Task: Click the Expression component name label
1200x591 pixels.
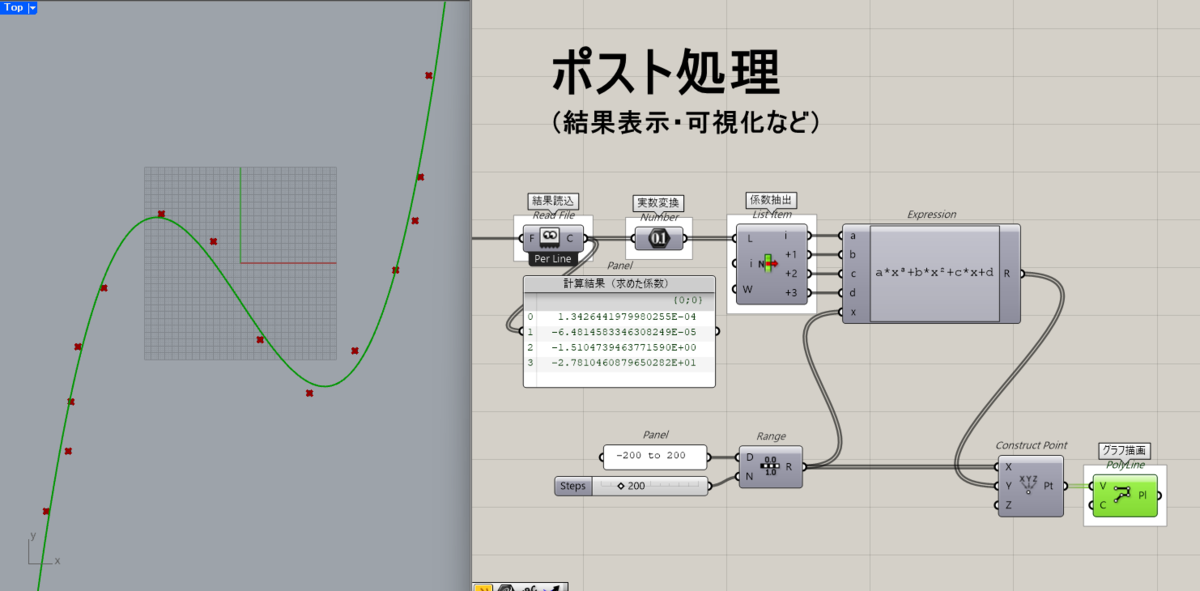Action: coord(932,214)
